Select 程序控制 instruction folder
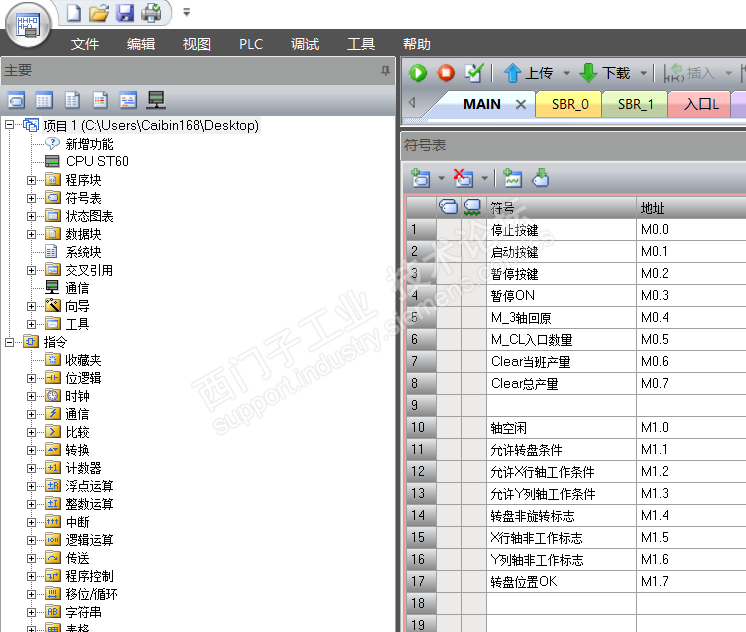Viewport: 746px width, 632px height. pyautogui.click(x=89, y=576)
